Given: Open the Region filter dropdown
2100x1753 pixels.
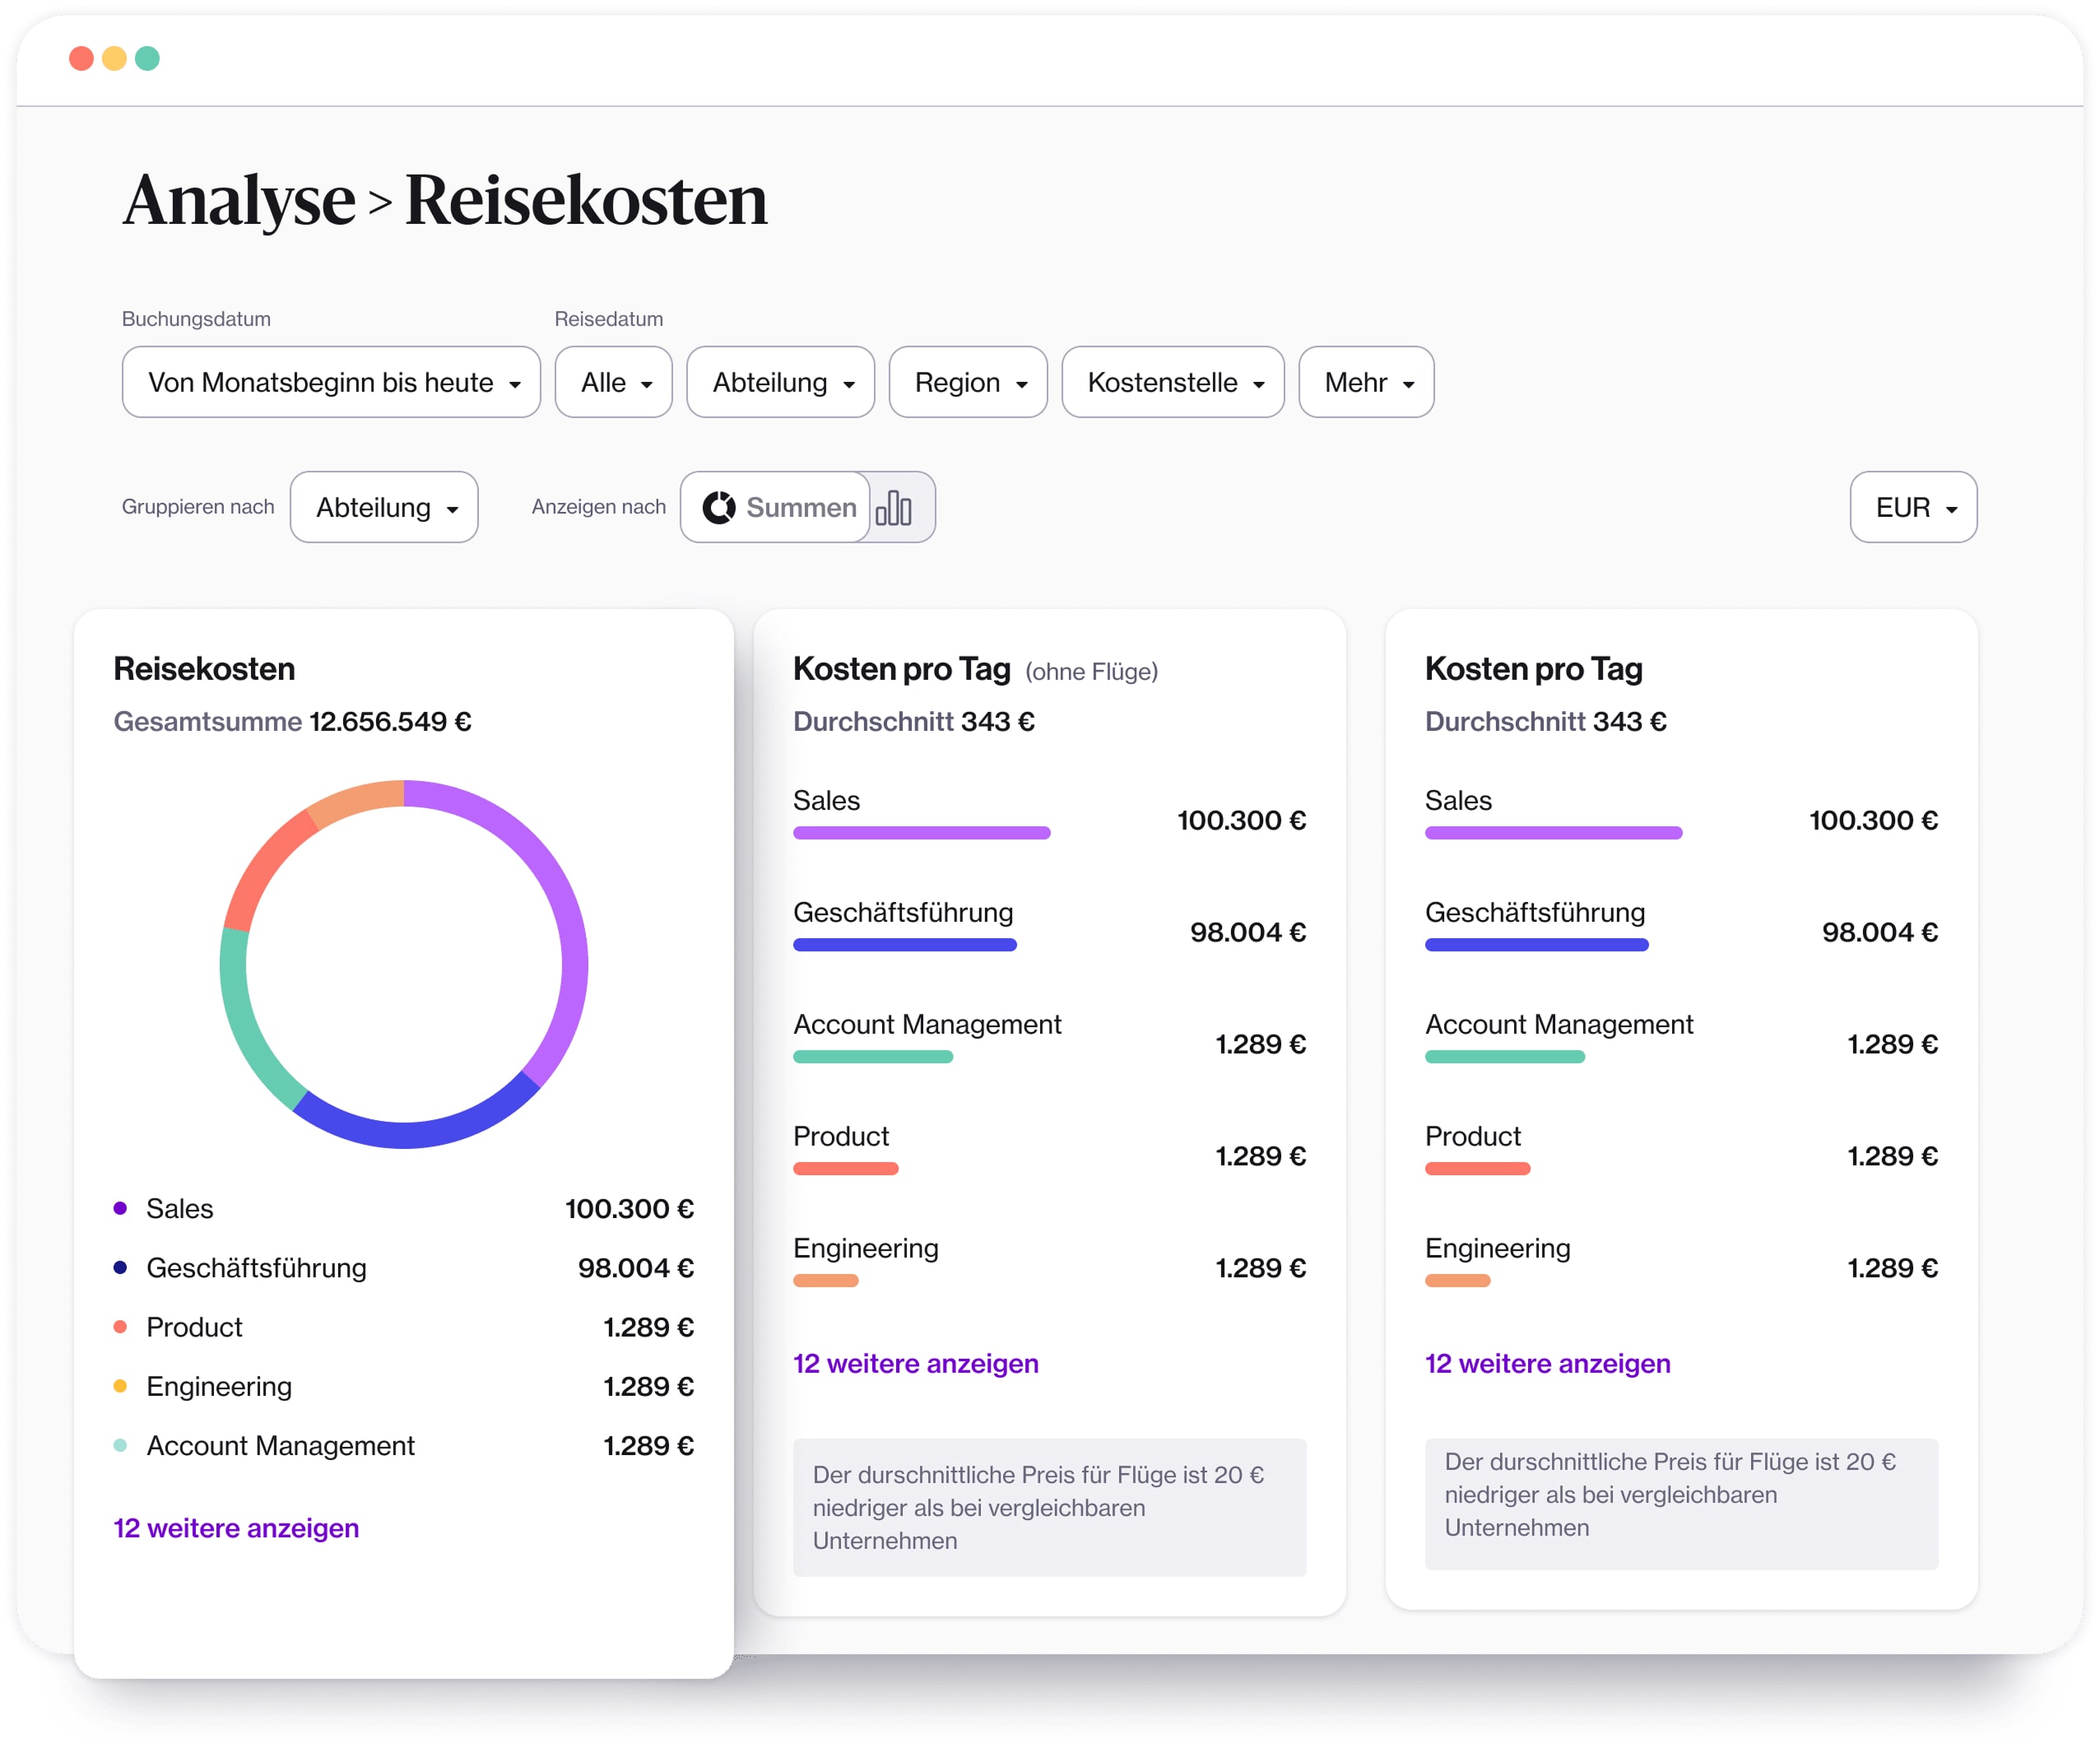Looking at the screenshot, I should 967,382.
